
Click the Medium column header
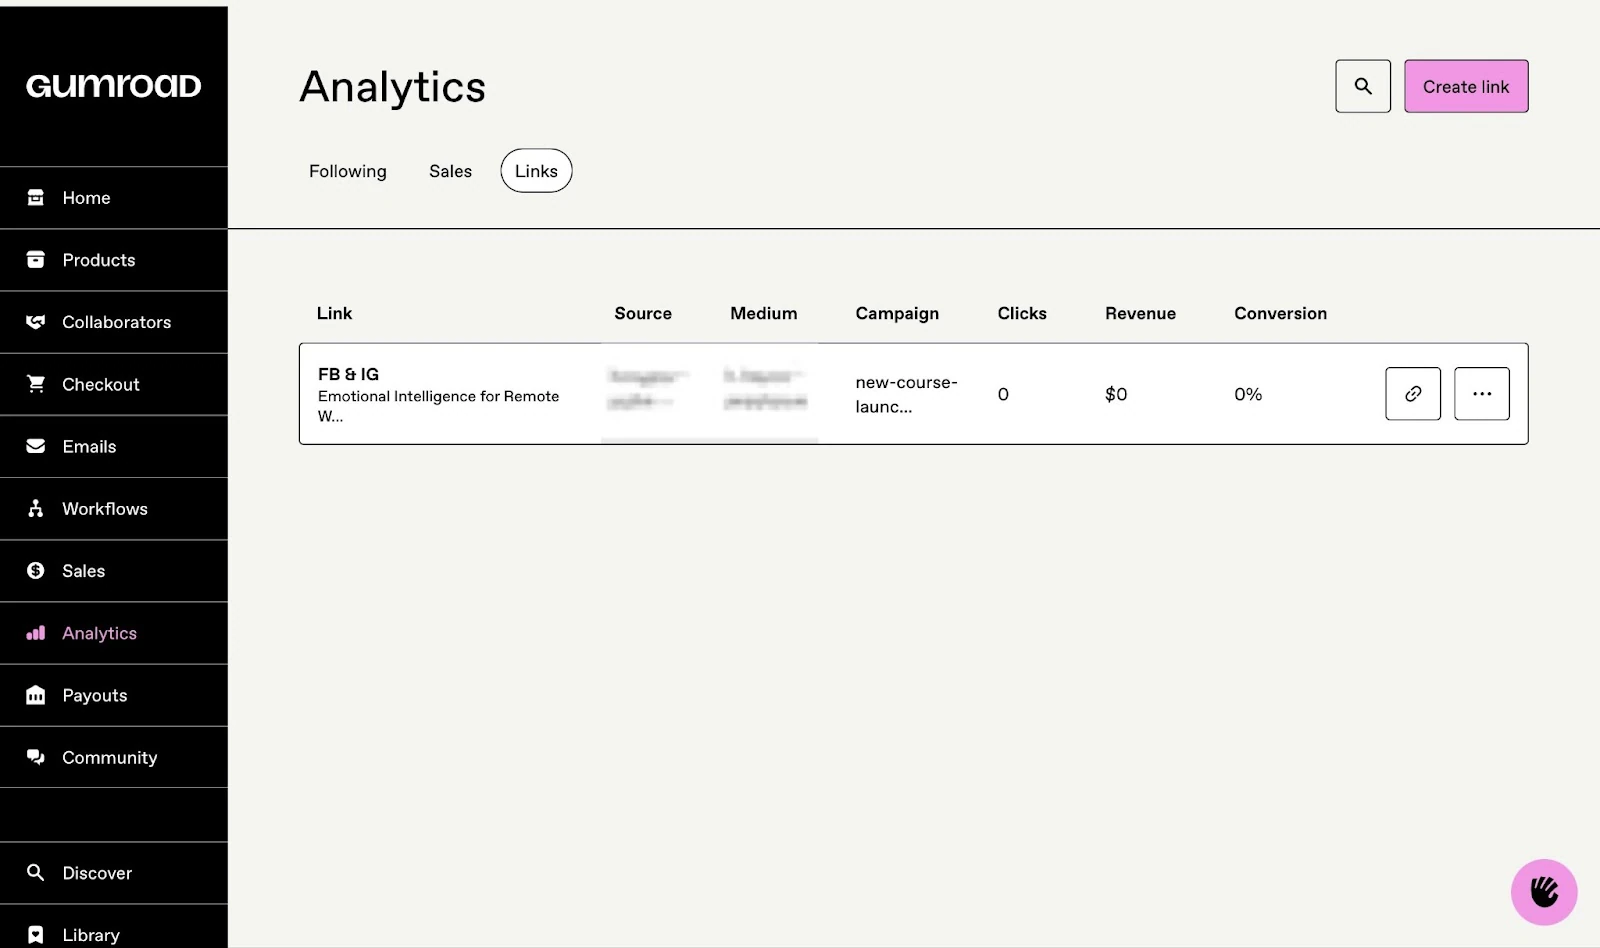point(764,313)
